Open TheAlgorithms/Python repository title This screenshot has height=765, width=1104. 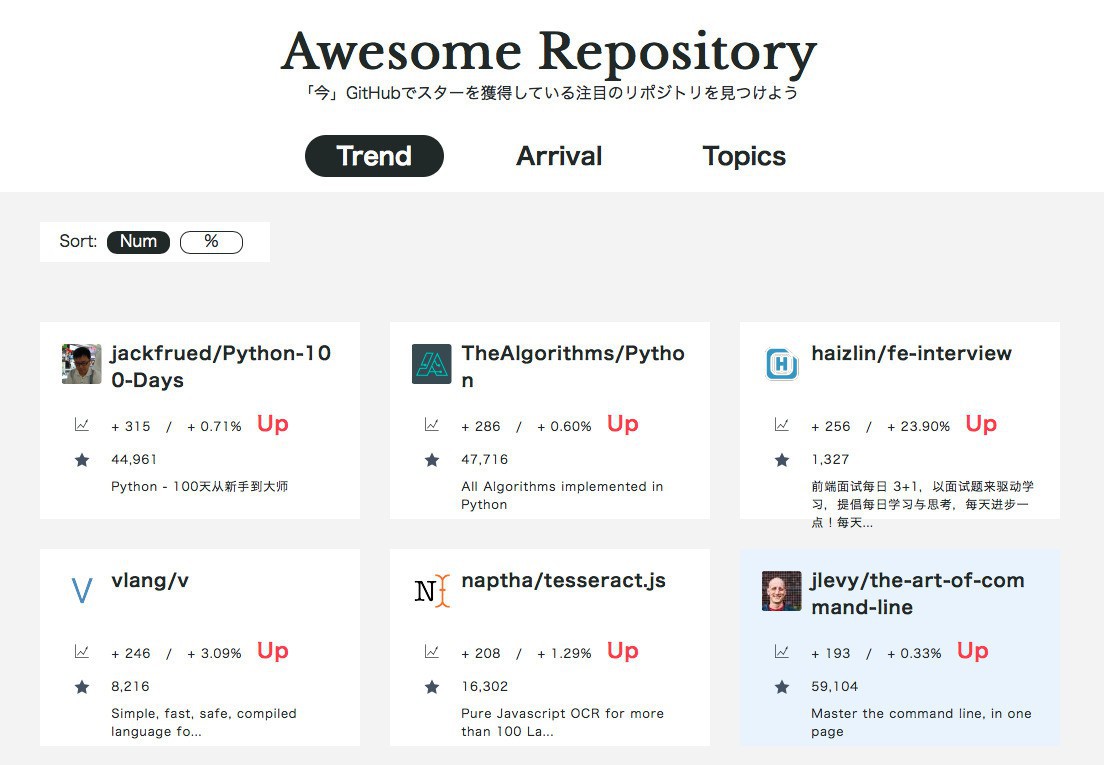572,366
